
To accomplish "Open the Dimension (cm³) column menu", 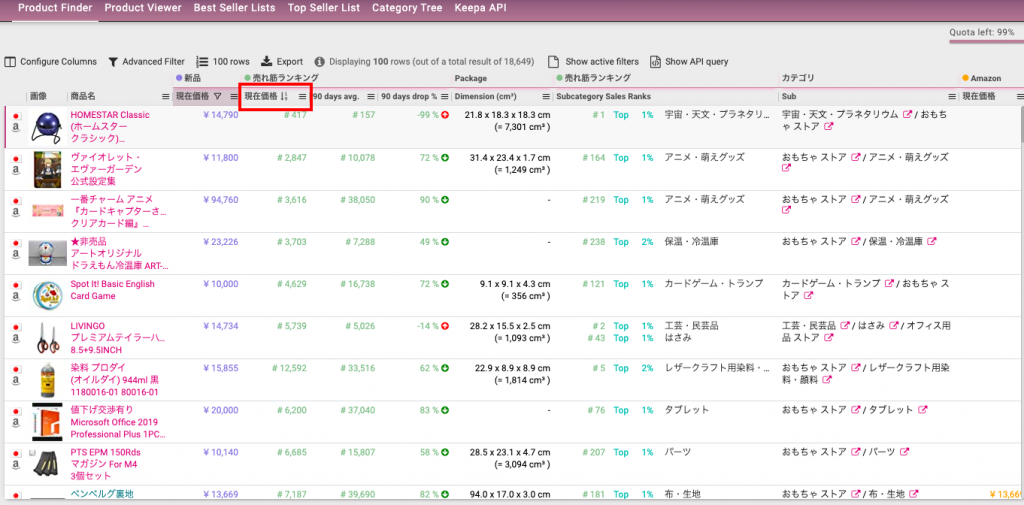I will pos(546,97).
